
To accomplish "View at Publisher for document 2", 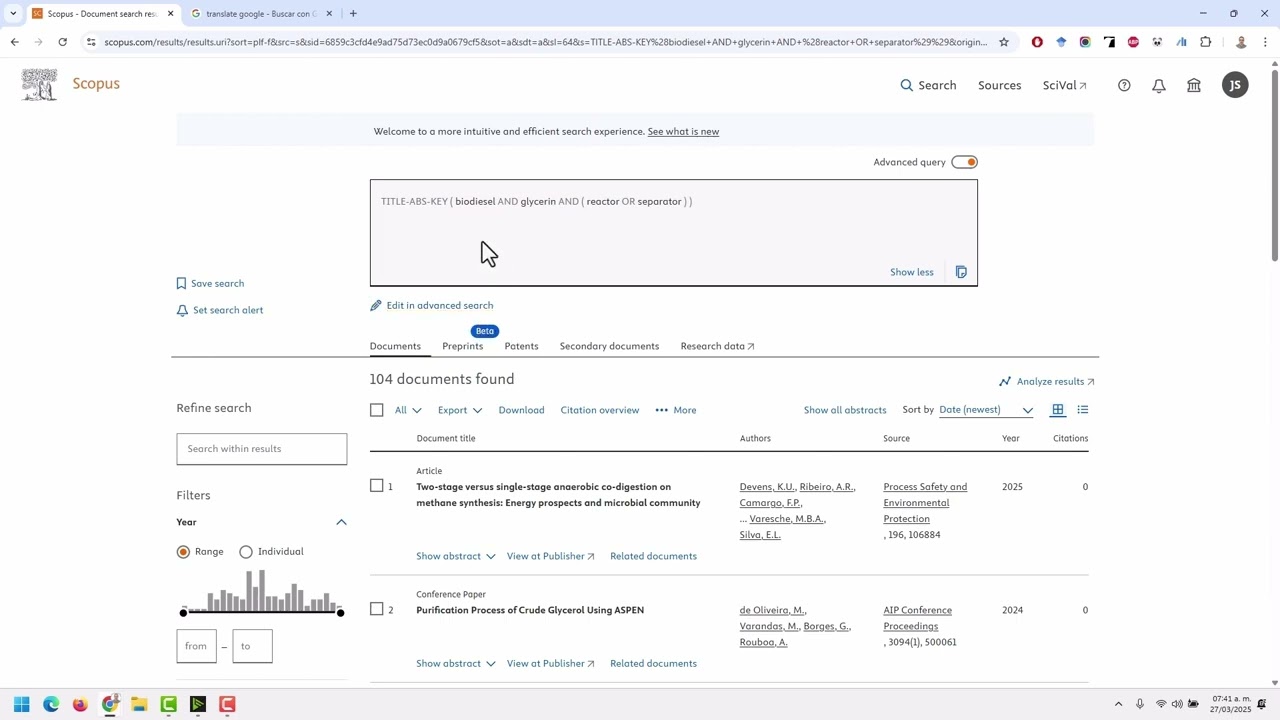I will [x=550, y=663].
